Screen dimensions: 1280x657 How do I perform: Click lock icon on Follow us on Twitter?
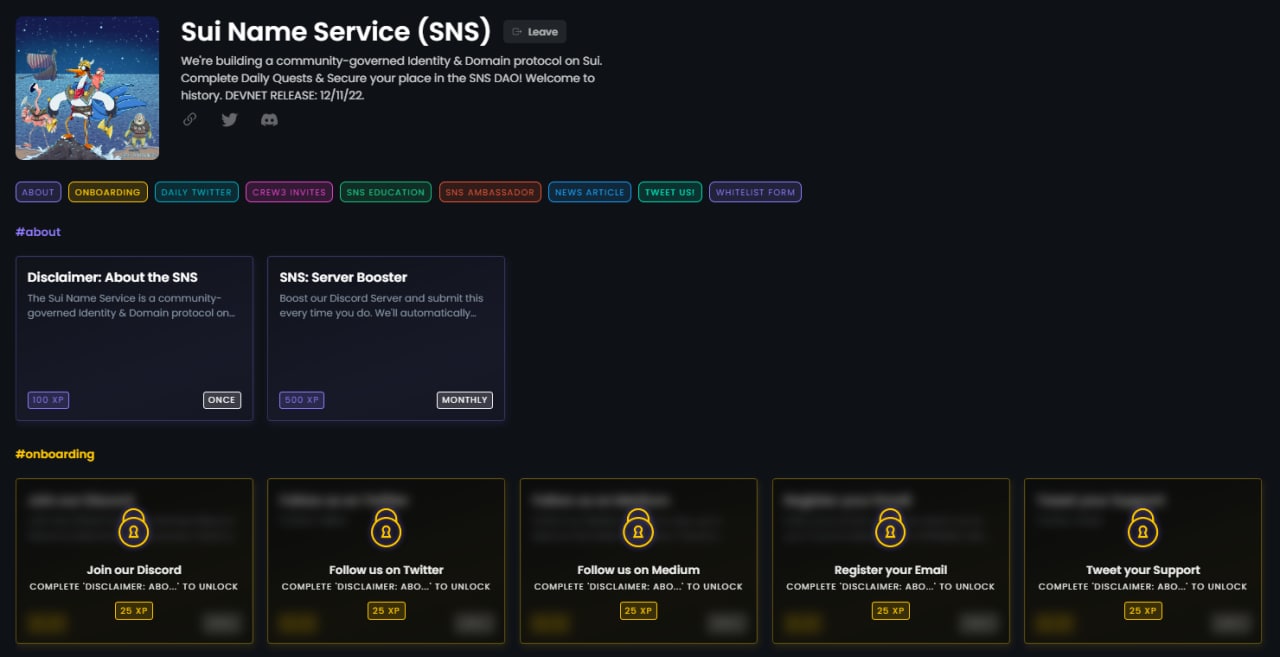point(386,527)
